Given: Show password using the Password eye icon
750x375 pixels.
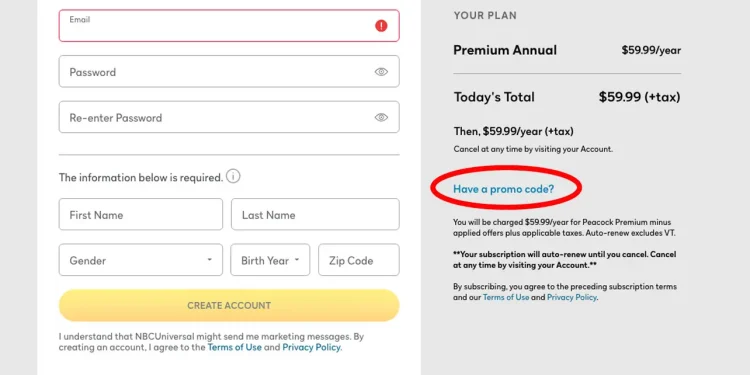Looking at the screenshot, I should click(x=381, y=72).
